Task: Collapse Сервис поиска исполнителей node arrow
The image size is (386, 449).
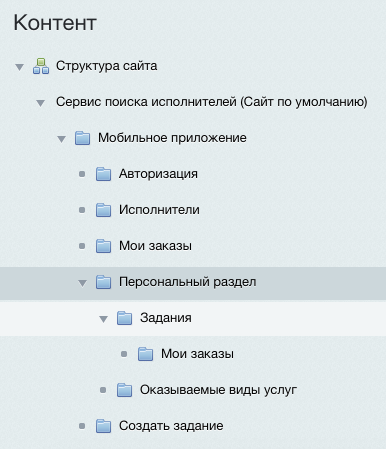Action: (40, 103)
